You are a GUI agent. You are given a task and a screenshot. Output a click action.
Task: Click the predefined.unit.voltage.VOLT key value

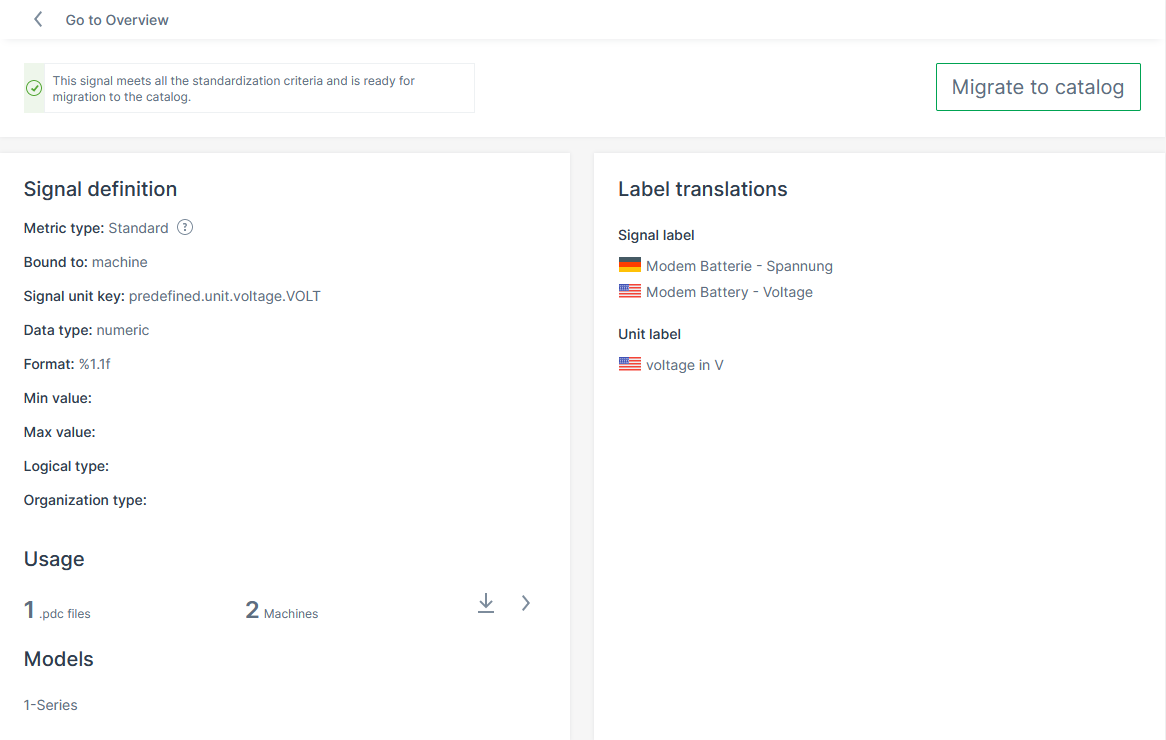225,296
